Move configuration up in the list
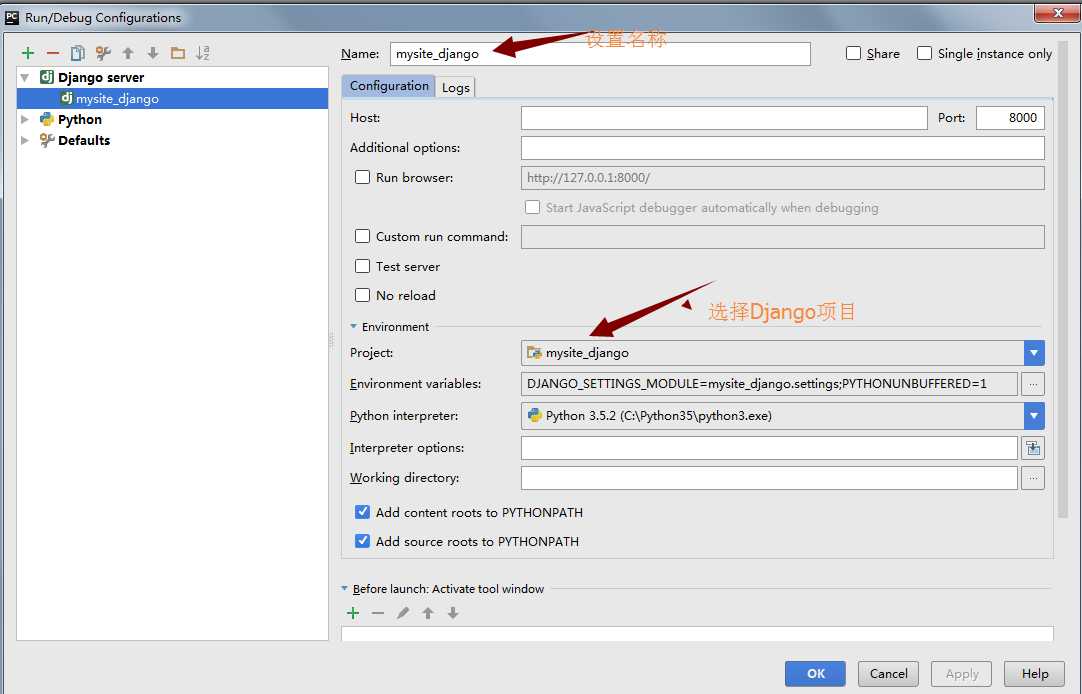This screenshot has width=1082, height=694. point(128,53)
